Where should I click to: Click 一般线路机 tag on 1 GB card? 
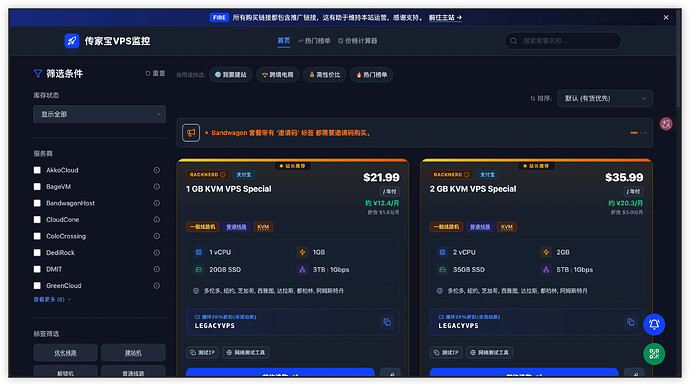(x=202, y=227)
